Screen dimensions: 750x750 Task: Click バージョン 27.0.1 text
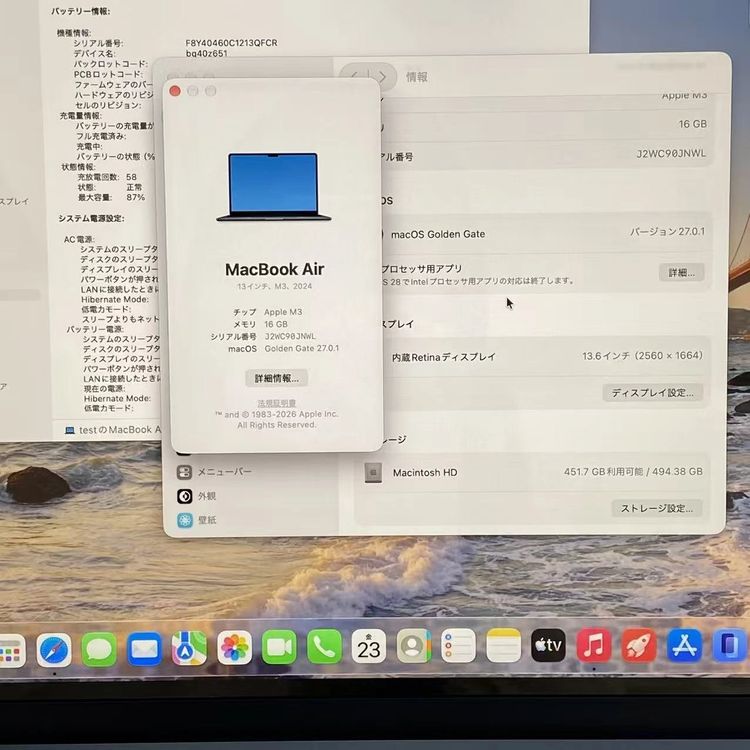[x=667, y=232]
